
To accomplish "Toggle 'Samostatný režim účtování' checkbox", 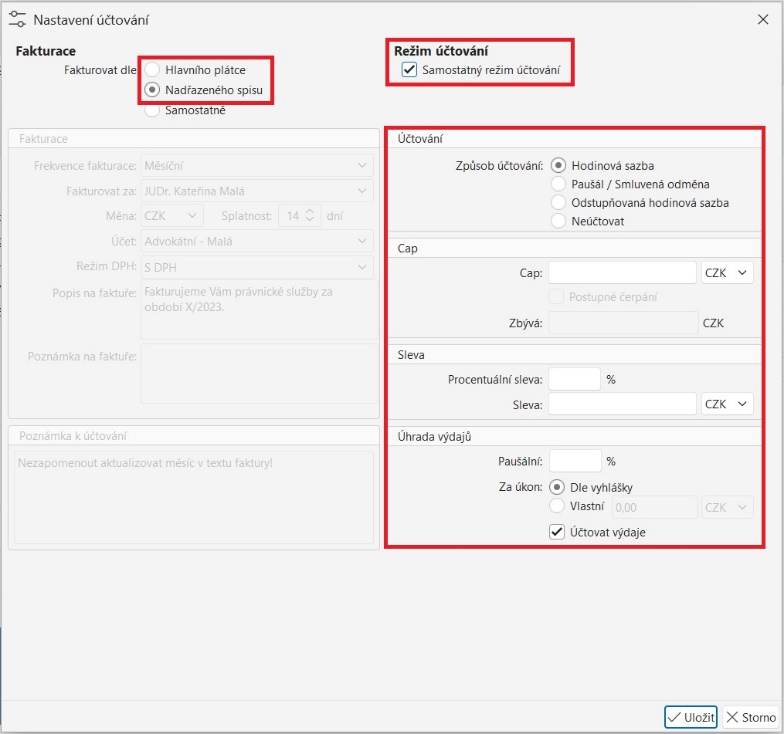I will pyautogui.click(x=408, y=70).
